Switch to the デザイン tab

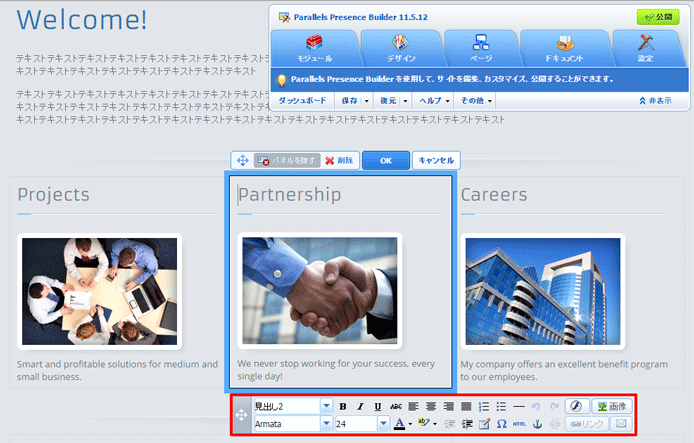pos(398,48)
